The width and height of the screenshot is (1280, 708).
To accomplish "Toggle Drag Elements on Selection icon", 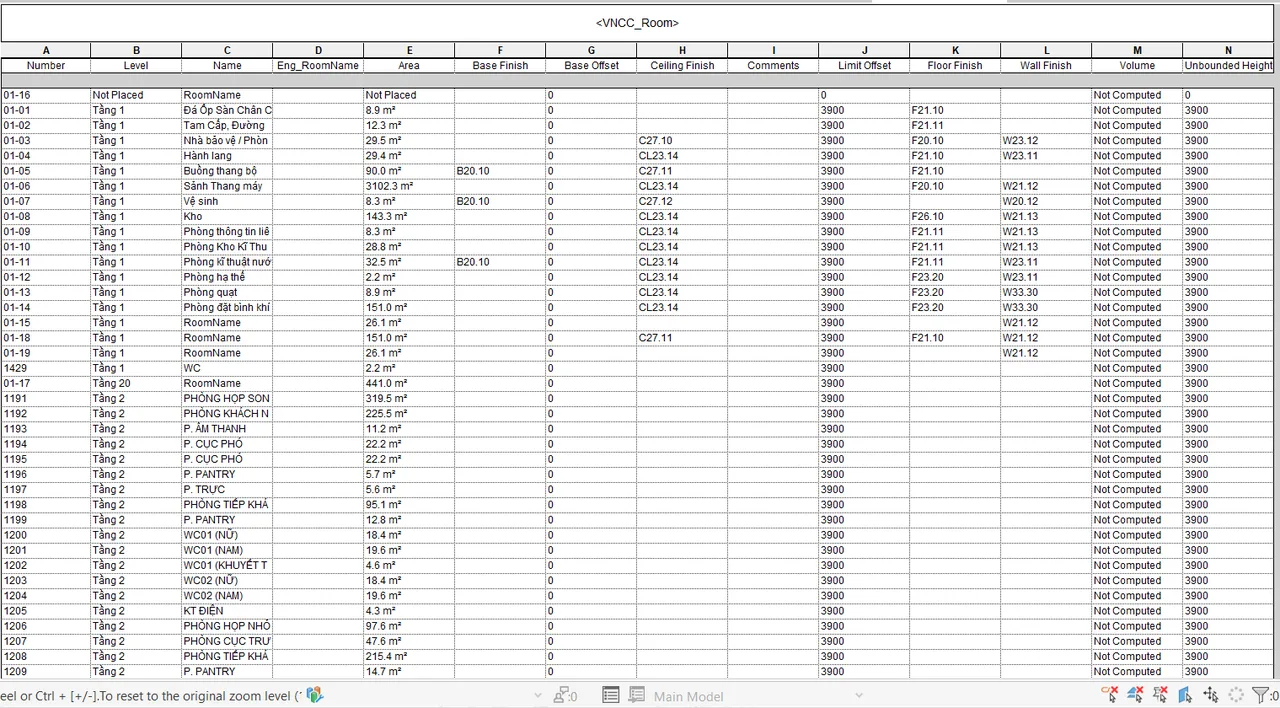I will [1211, 695].
